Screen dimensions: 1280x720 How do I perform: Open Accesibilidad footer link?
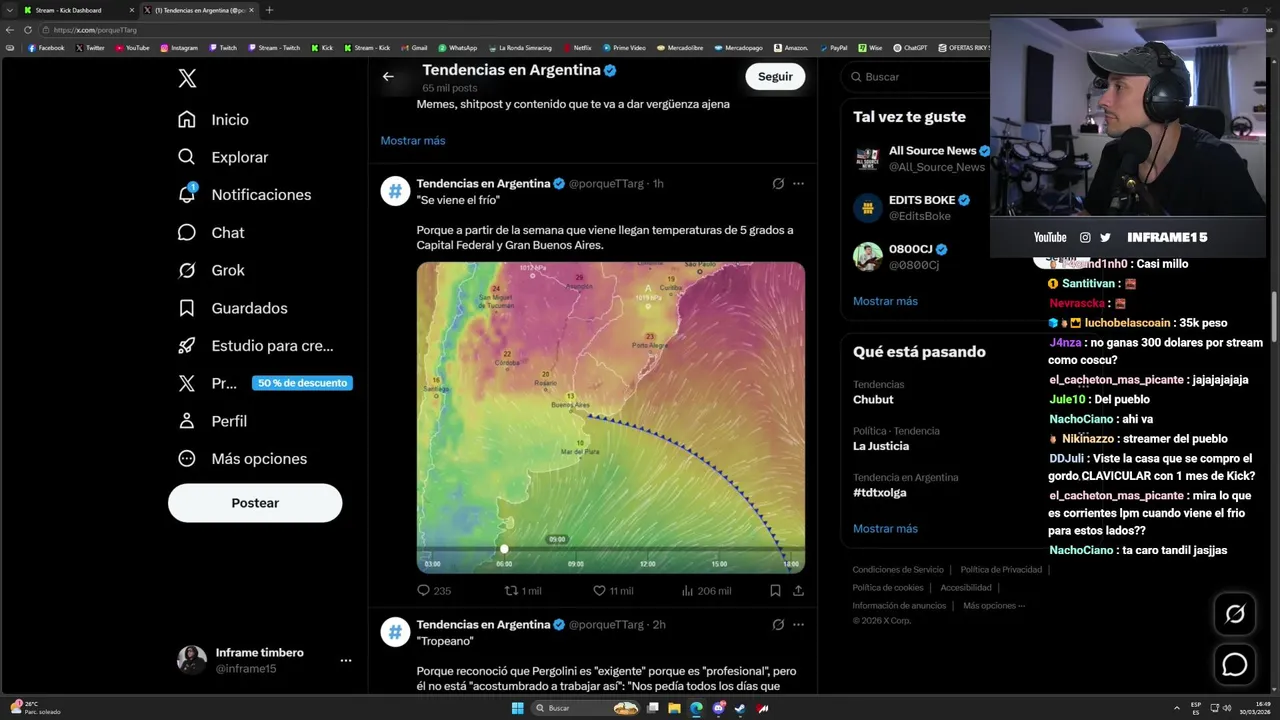coord(966,588)
